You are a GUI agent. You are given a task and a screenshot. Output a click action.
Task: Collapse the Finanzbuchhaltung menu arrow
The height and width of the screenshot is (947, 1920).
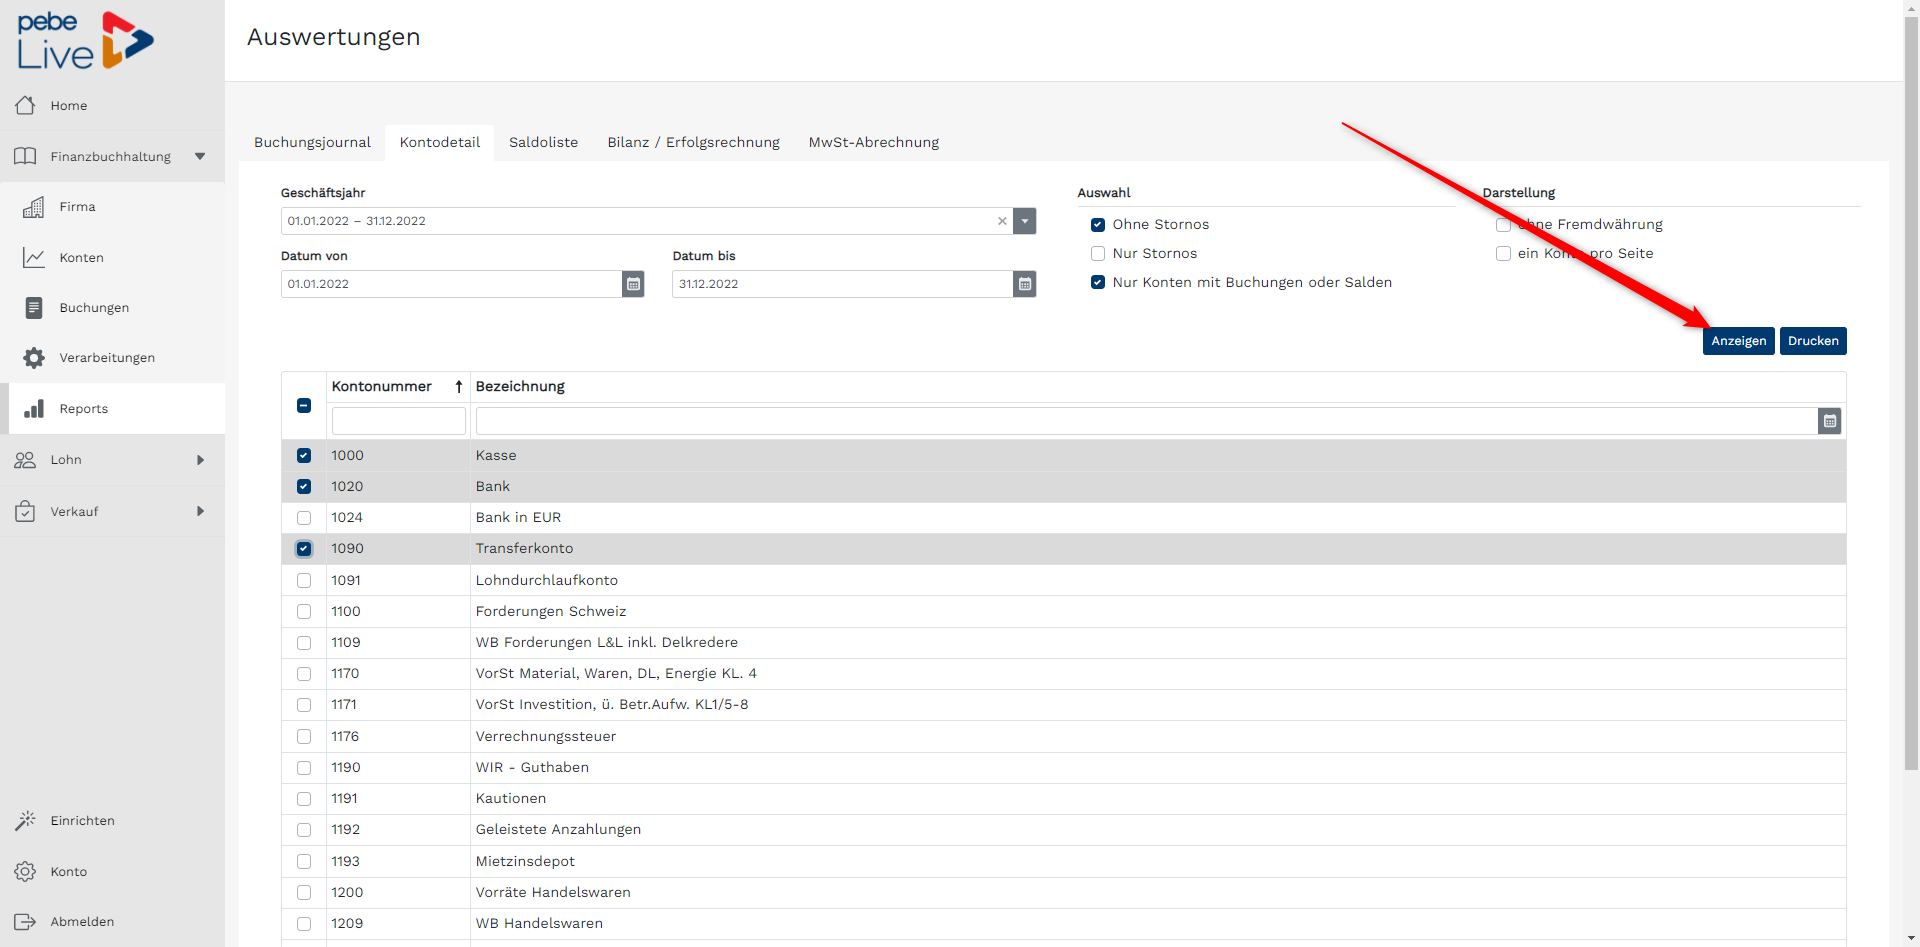(200, 157)
